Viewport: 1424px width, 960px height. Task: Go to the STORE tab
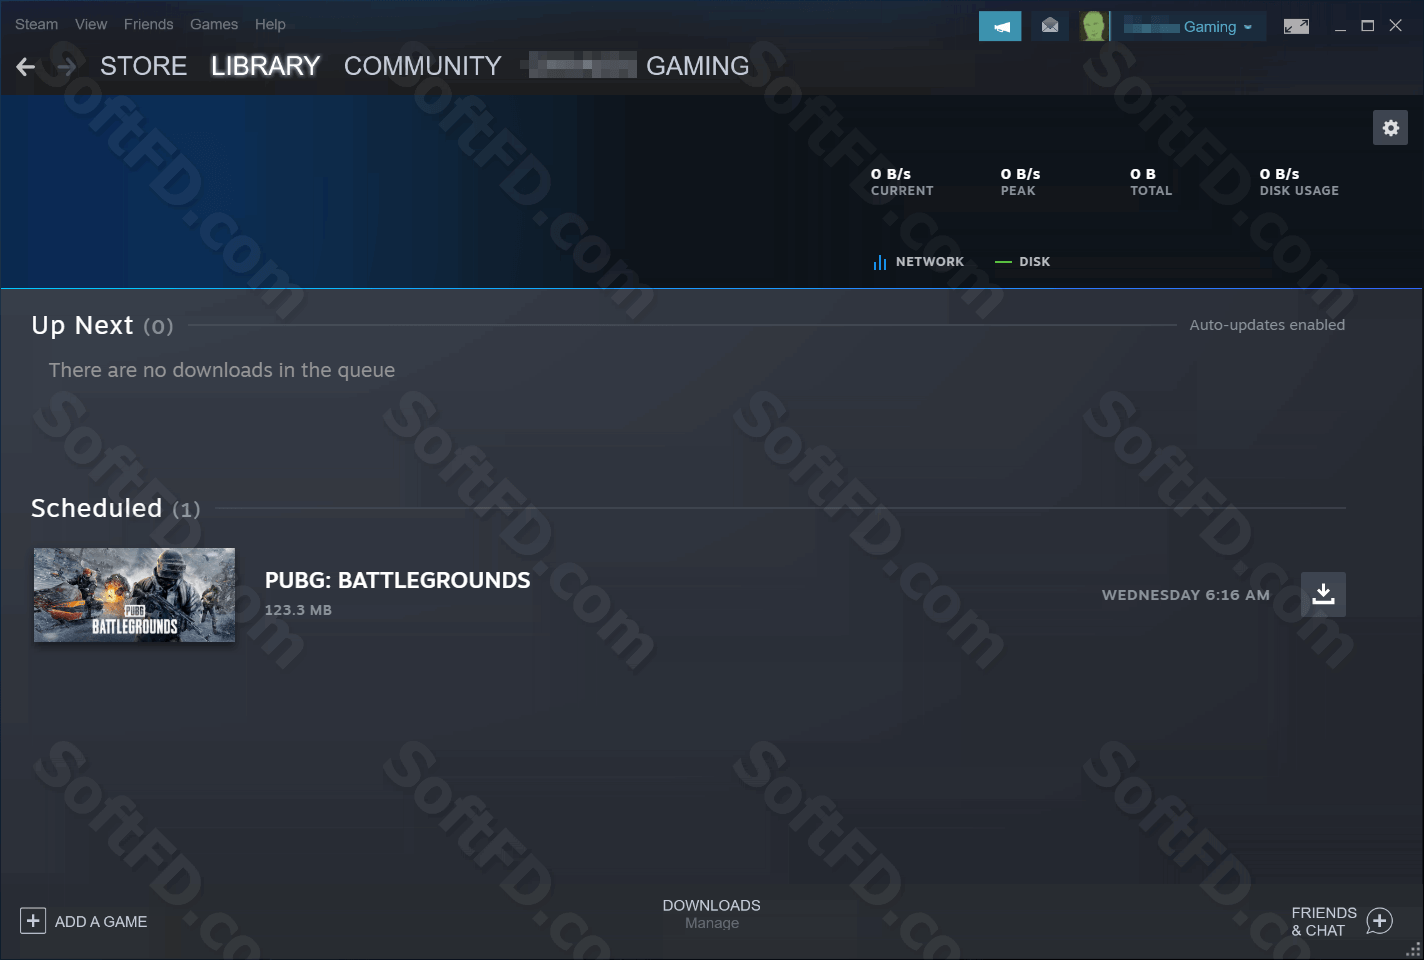144,66
